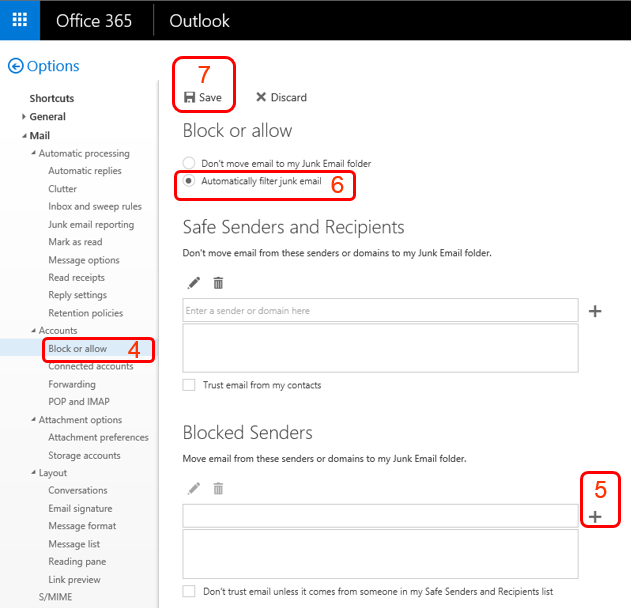631x608 pixels.
Task: Expand the General section in sidebar
Action: [x=24, y=117]
